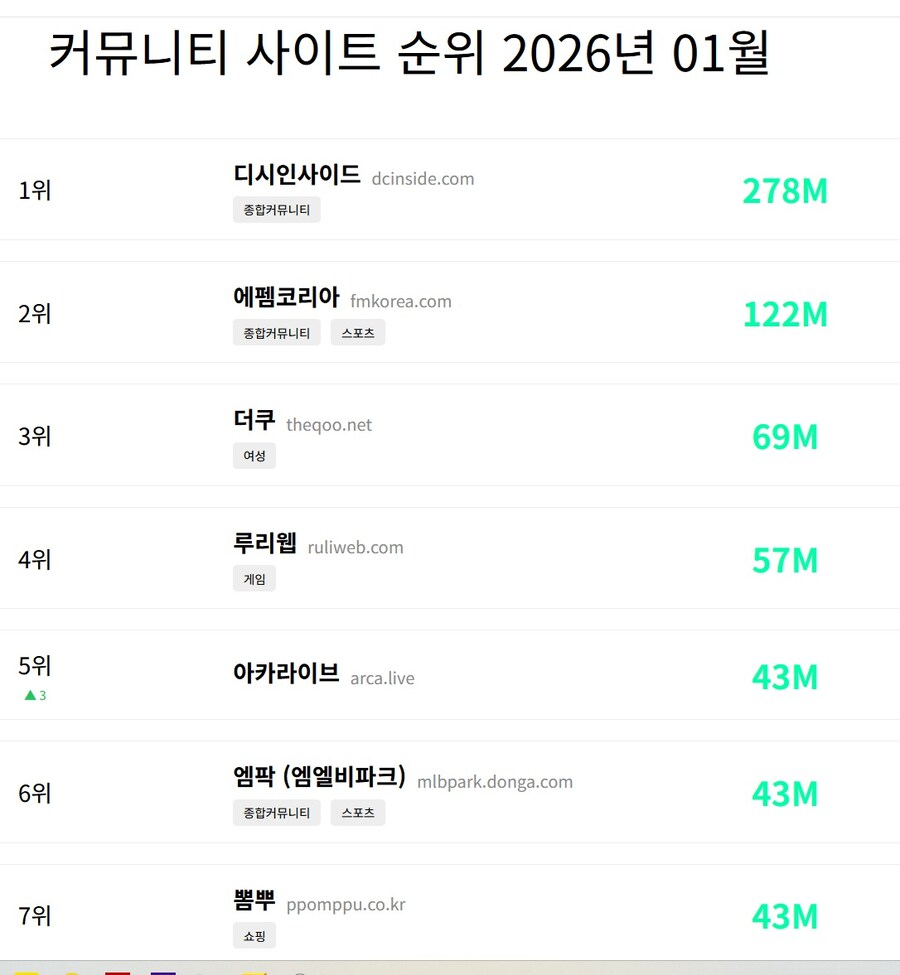Select the 여성 tag under 더쿠
This screenshot has width=900, height=975.
click(x=254, y=456)
